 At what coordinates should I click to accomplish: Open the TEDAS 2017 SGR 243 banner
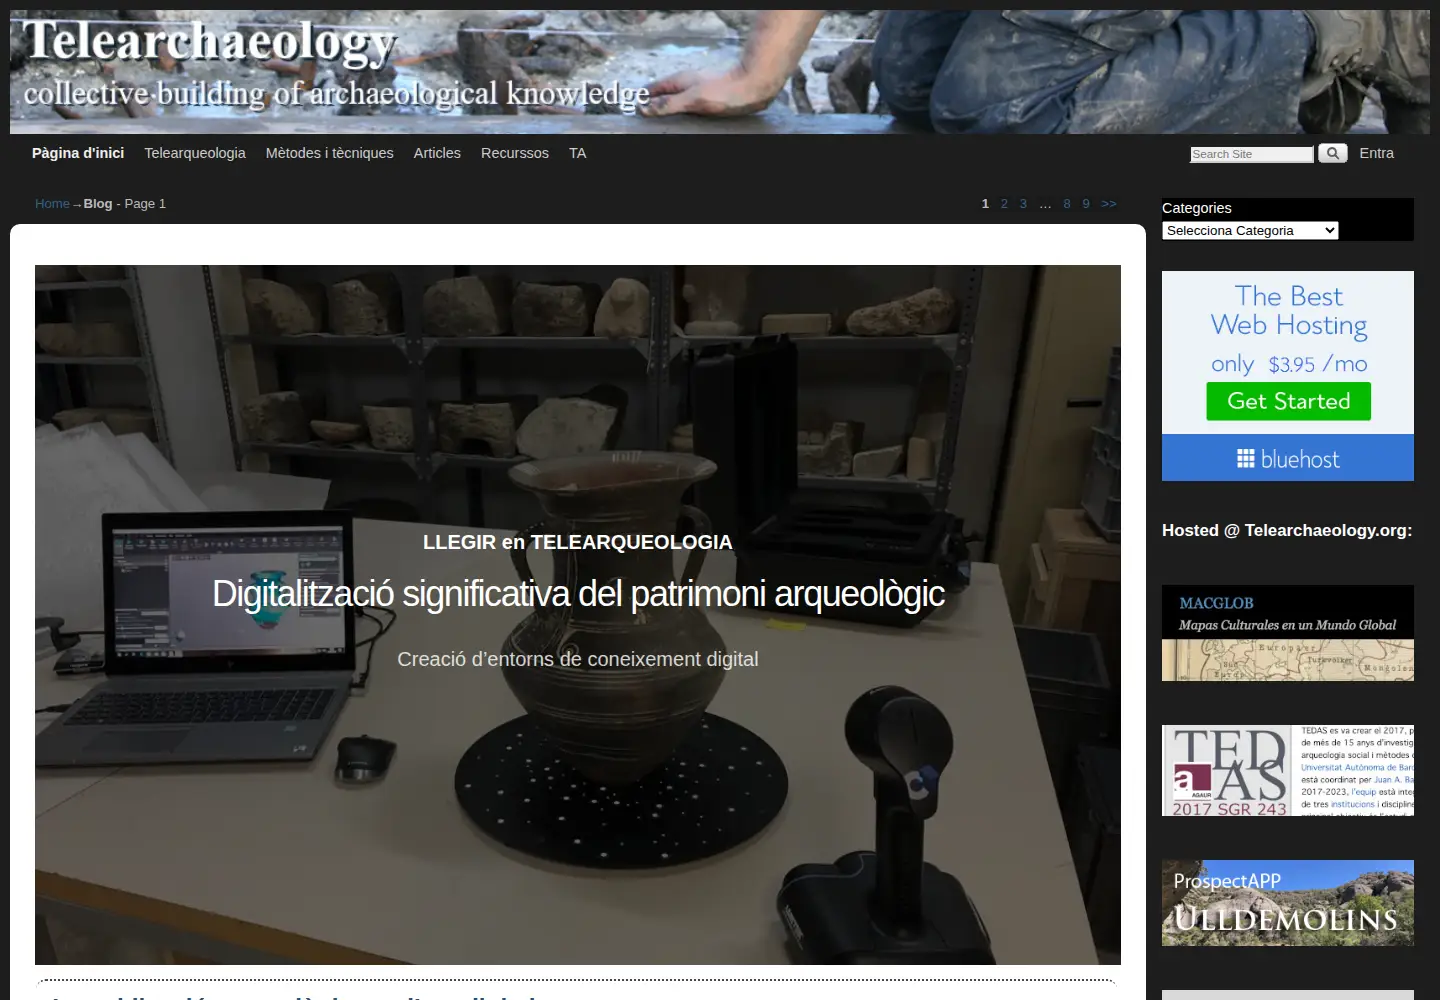pos(1288,771)
